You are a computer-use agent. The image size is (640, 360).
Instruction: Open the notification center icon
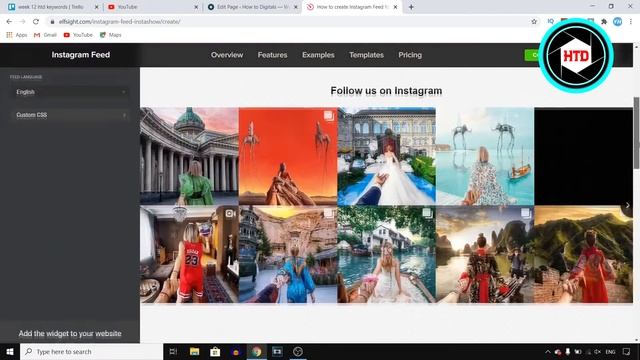(627, 351)
